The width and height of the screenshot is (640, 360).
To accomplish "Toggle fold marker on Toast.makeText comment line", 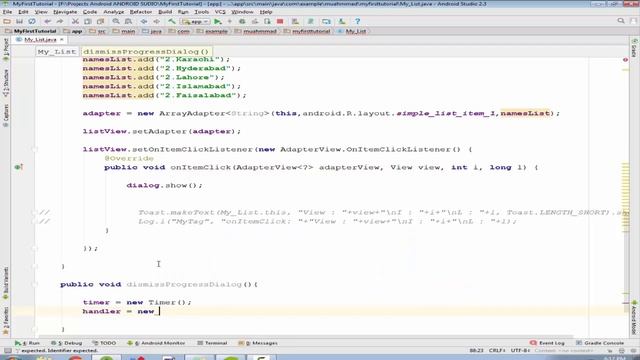I will pos(35,212).
